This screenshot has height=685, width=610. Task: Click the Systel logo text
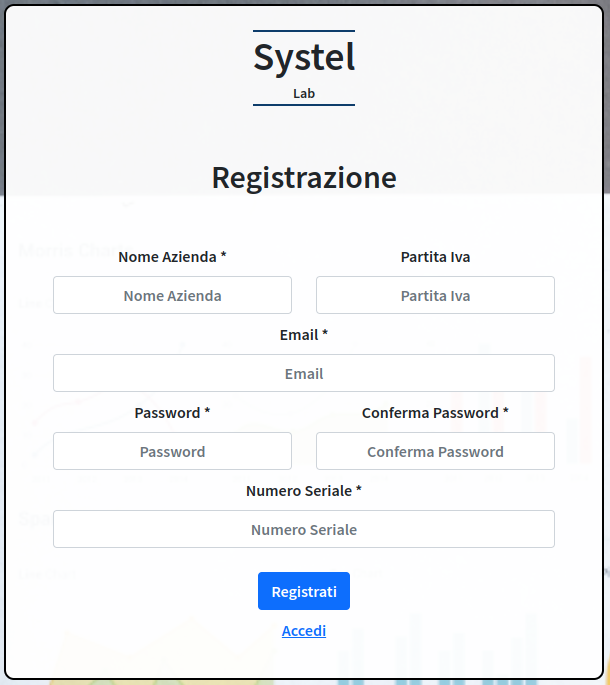pyautogui.click(x=304, y=58)
